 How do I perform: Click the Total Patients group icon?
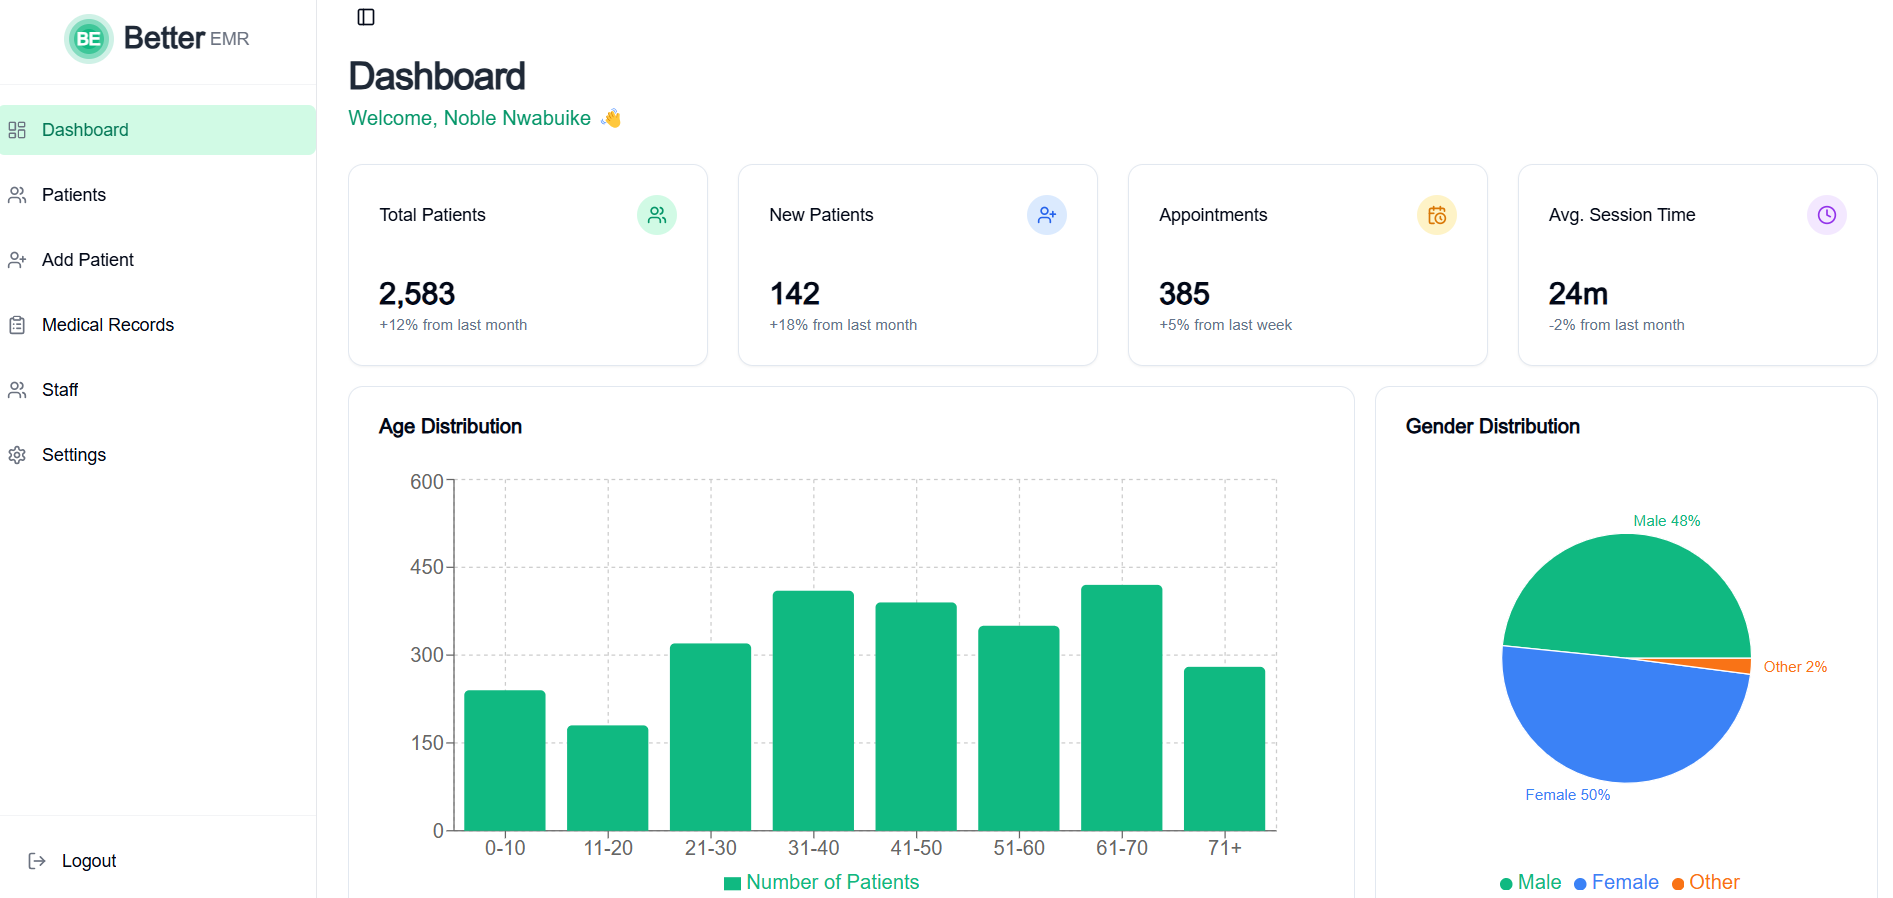coord(656,215)
